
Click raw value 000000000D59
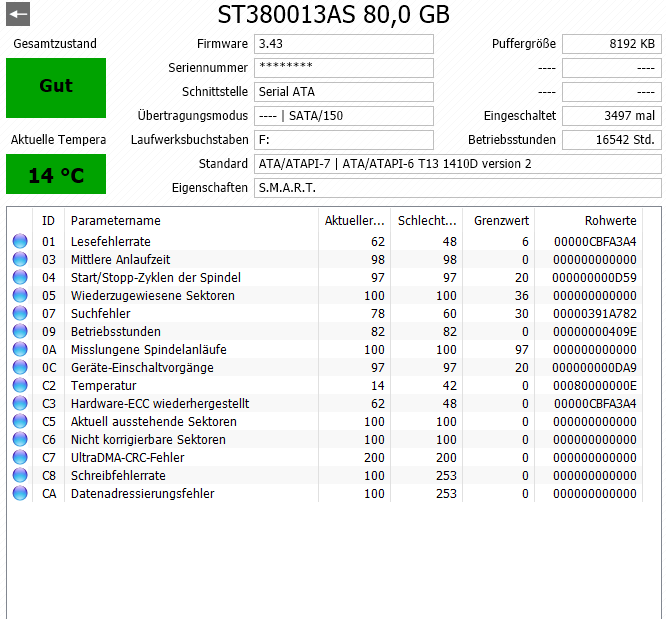595,277
